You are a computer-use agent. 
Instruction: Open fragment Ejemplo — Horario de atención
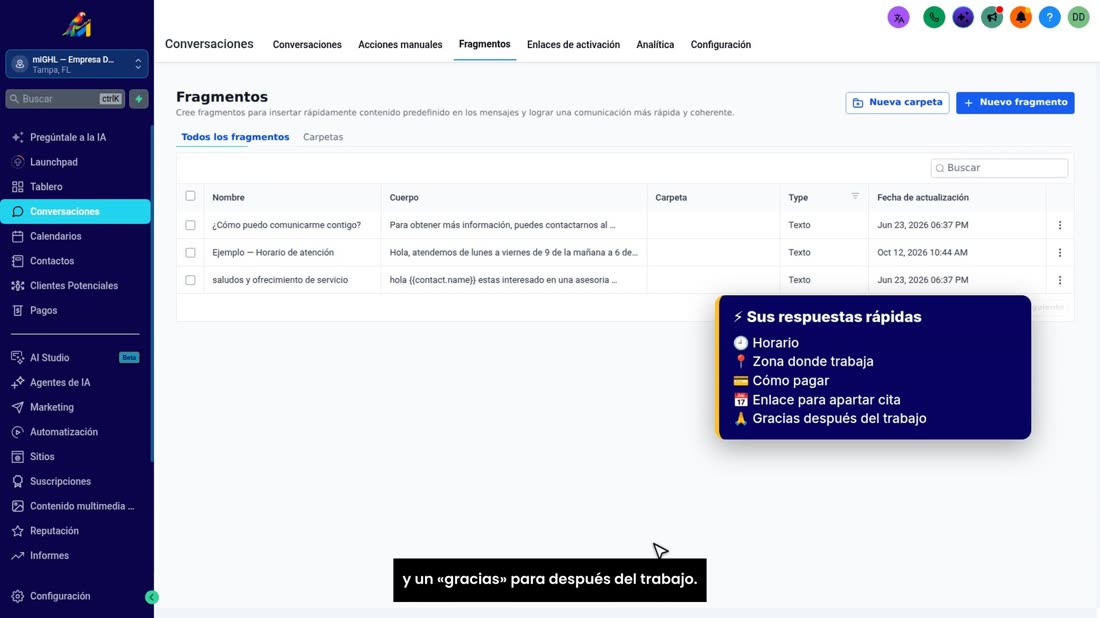point(273,253)
